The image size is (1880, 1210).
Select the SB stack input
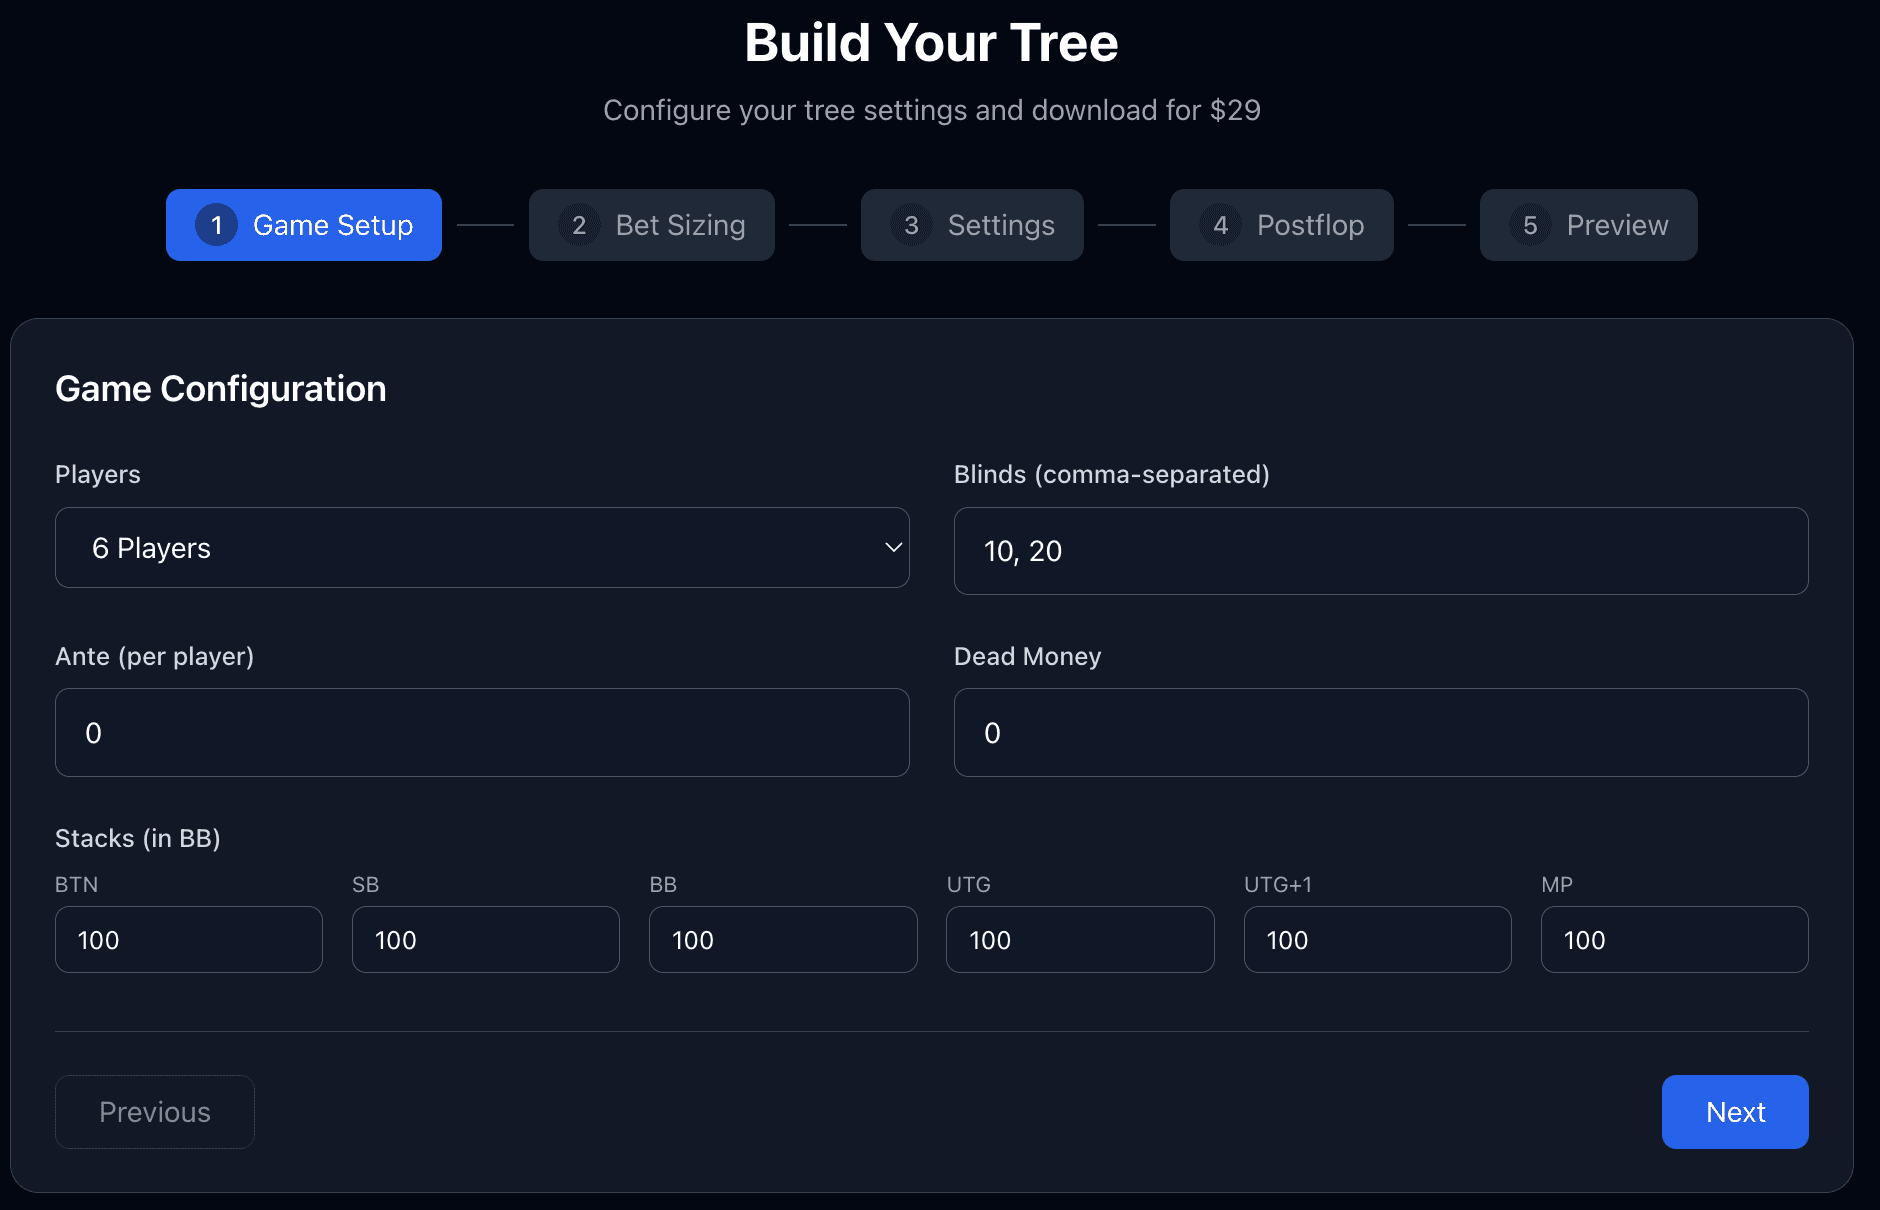click(485, 940)
